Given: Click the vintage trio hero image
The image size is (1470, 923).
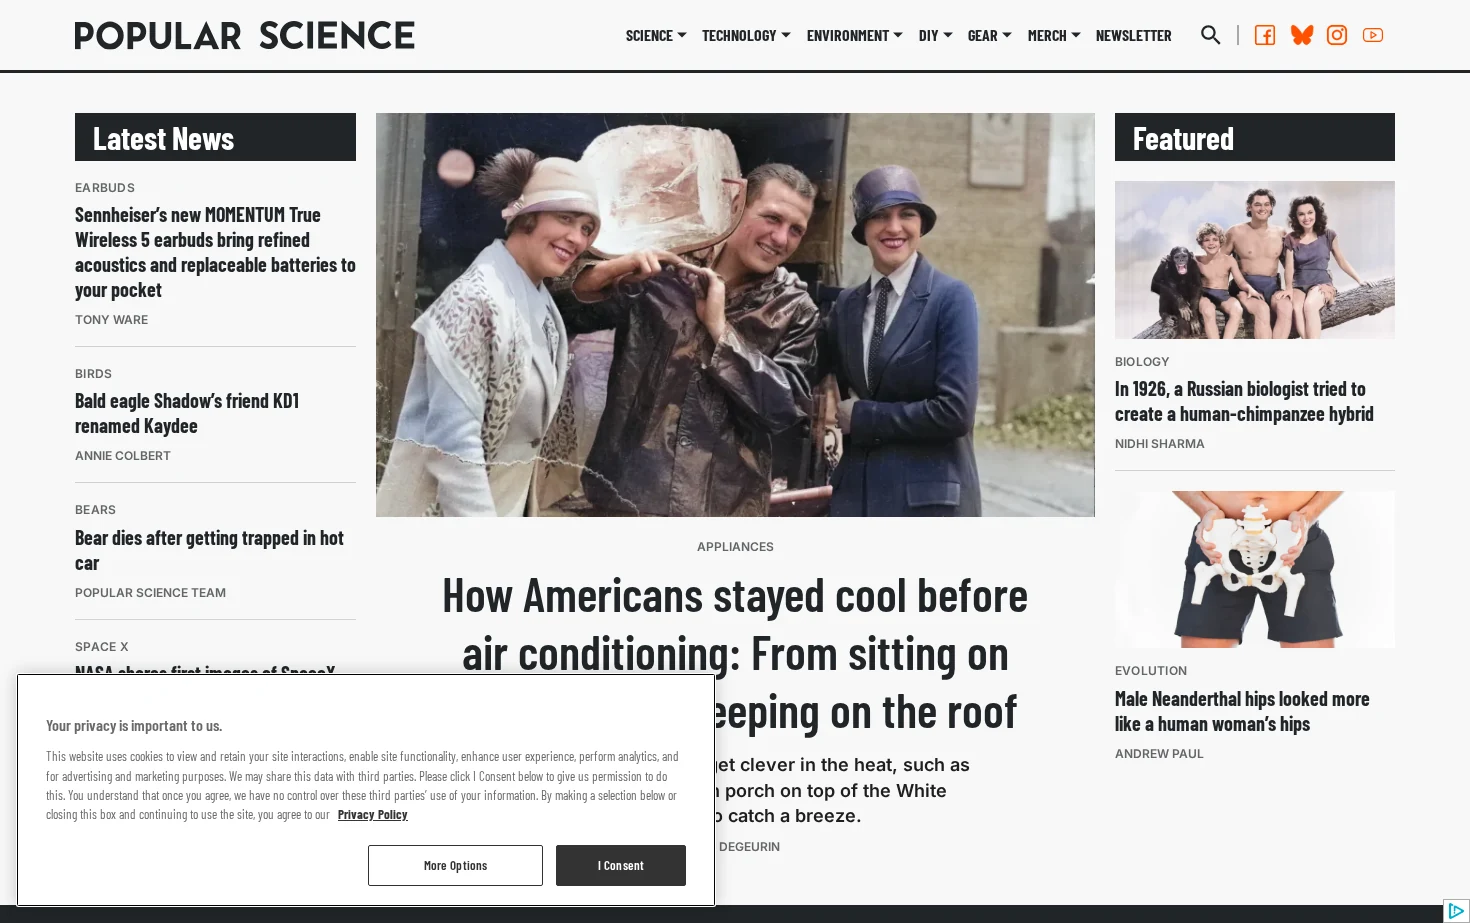Looking at the screenshot, I should point(735,315).
